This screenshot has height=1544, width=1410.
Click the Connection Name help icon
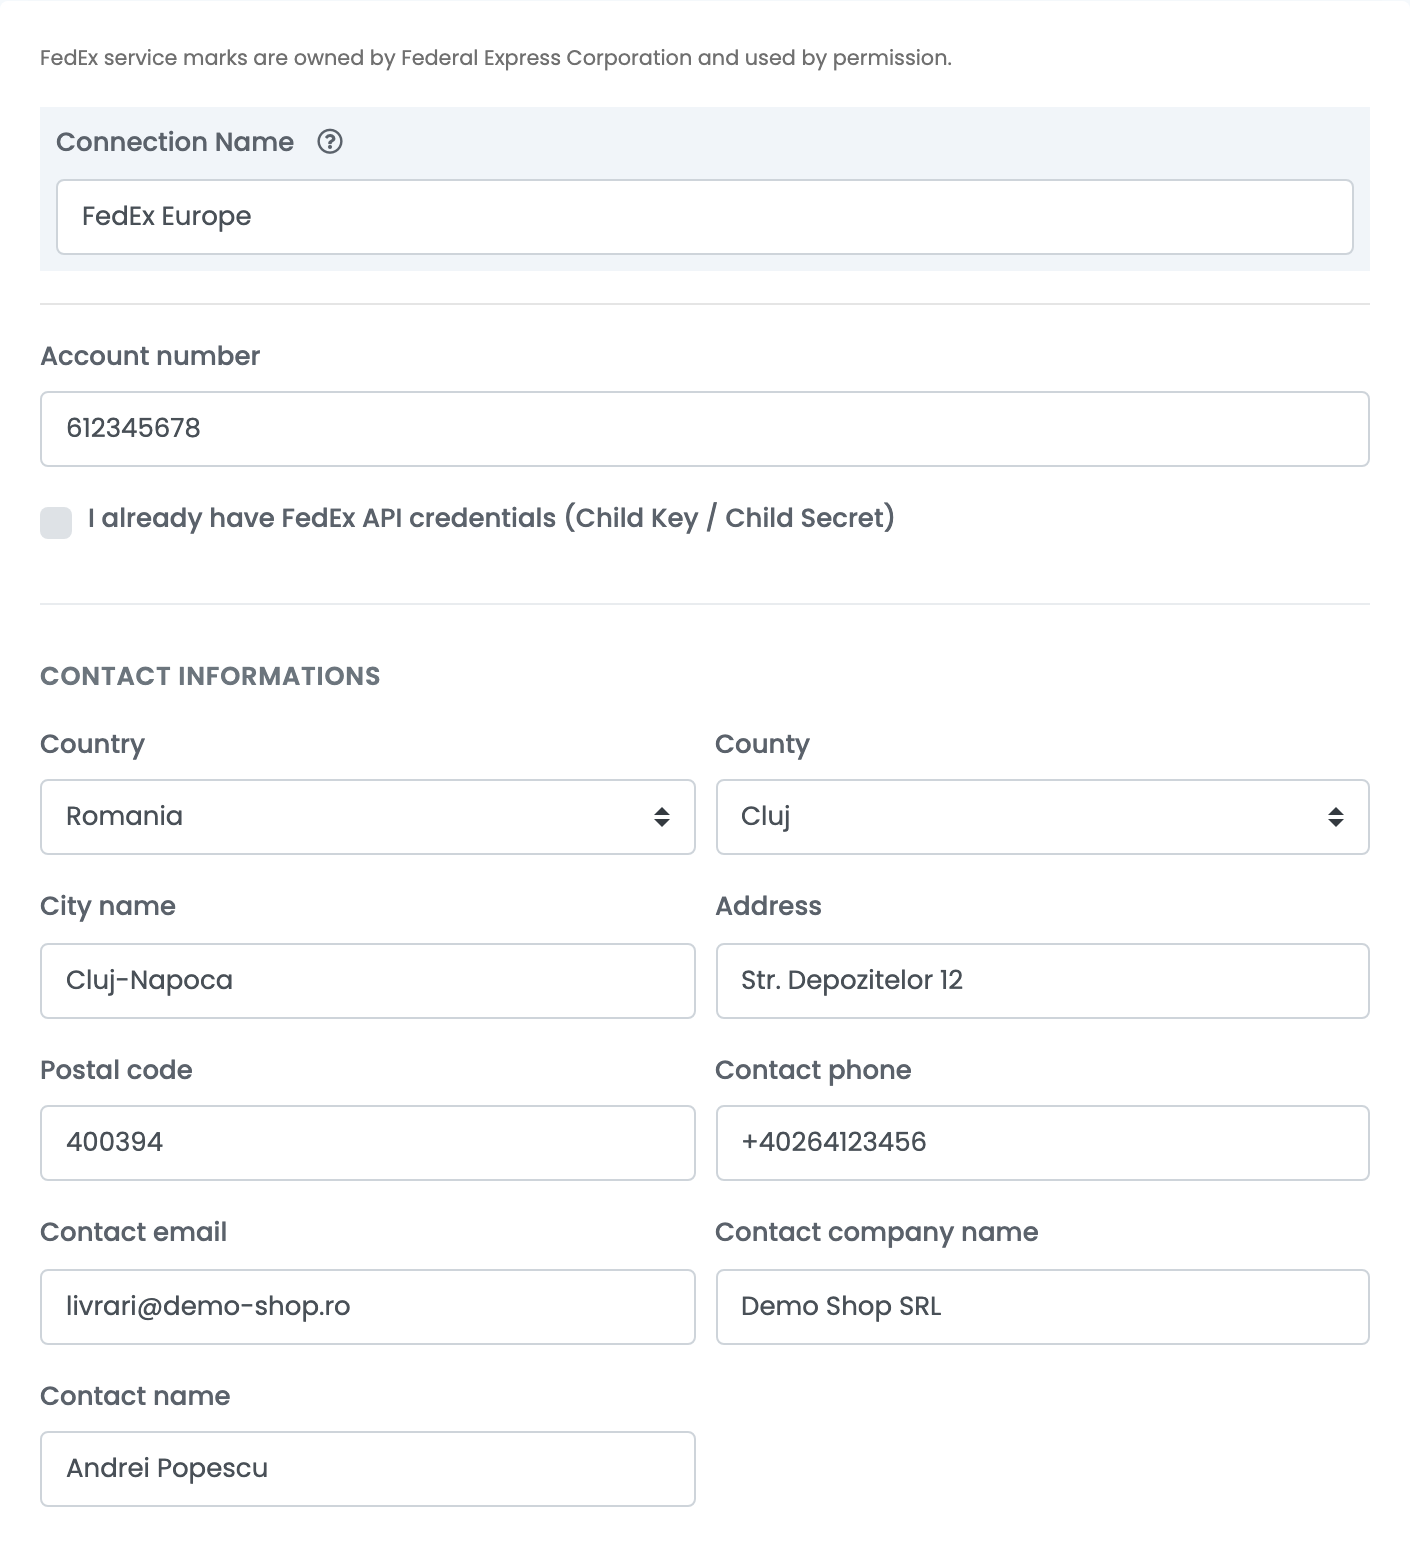pyautogui.click(x=330, y=142)
